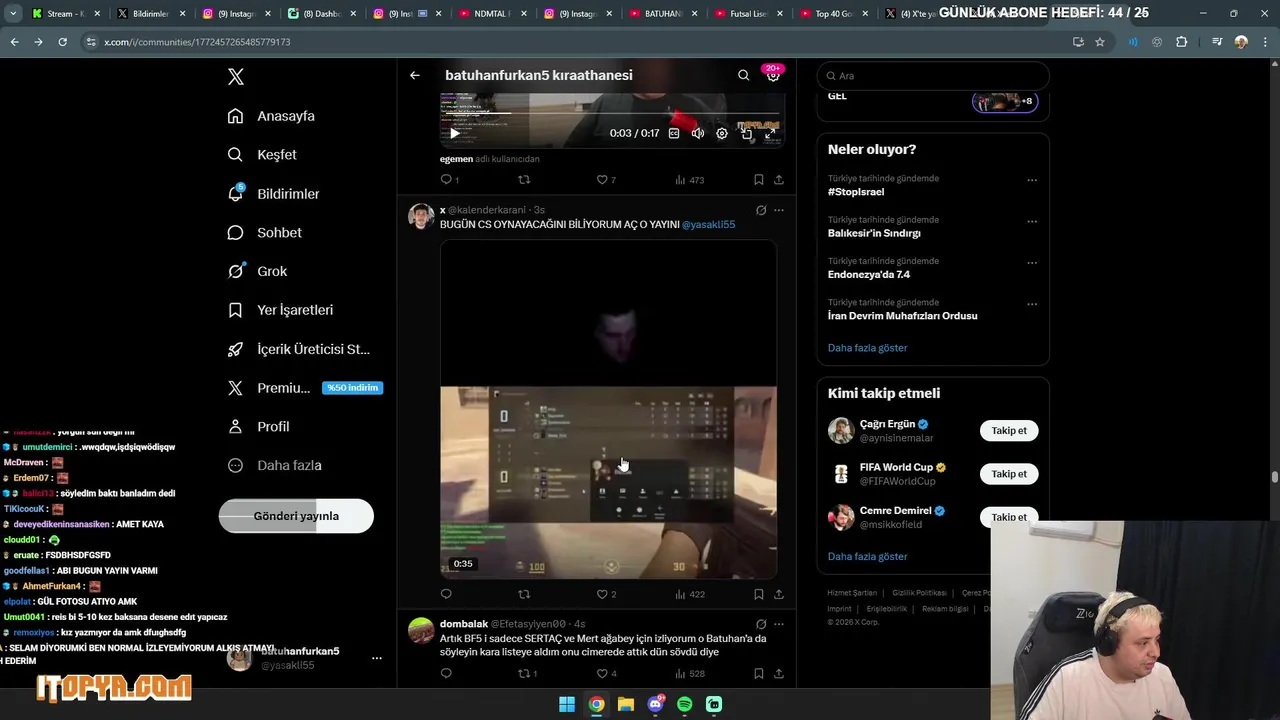Reply to the kalenderkarani post
Screen dimensions: 1280x720
pos(446,594)
